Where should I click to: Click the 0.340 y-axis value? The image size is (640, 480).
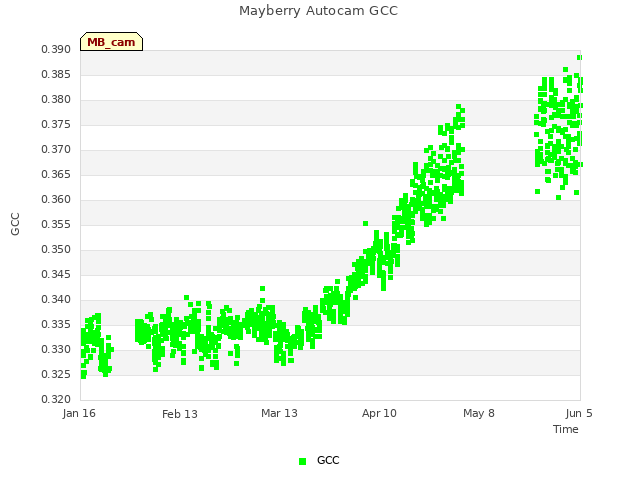tap(56, 300)
